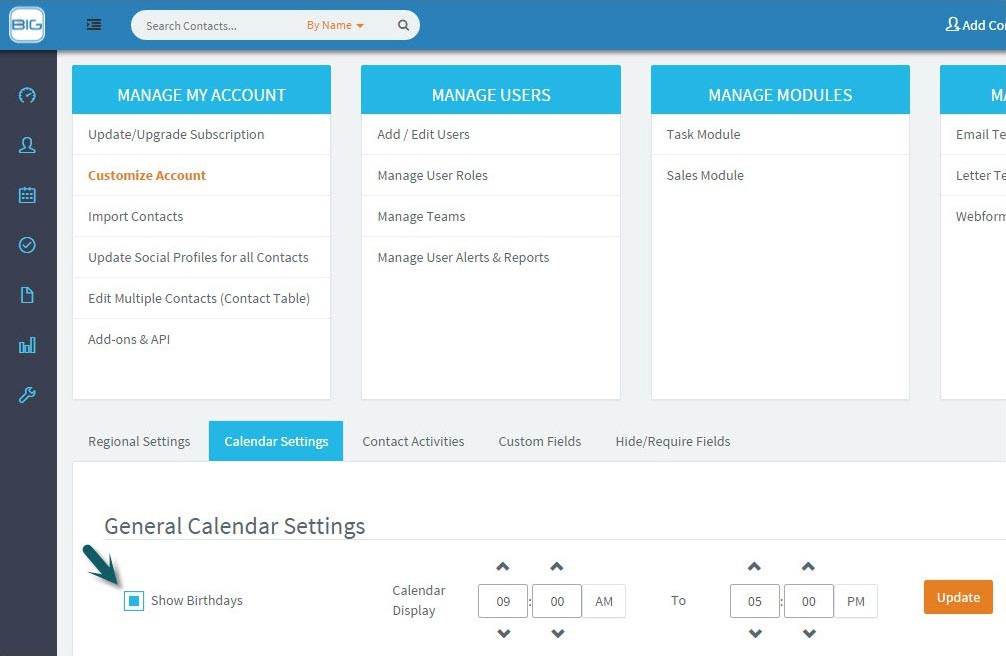Increase the end minutes with up arrow
Viewport: 1006px width, 656px height.
808,566
